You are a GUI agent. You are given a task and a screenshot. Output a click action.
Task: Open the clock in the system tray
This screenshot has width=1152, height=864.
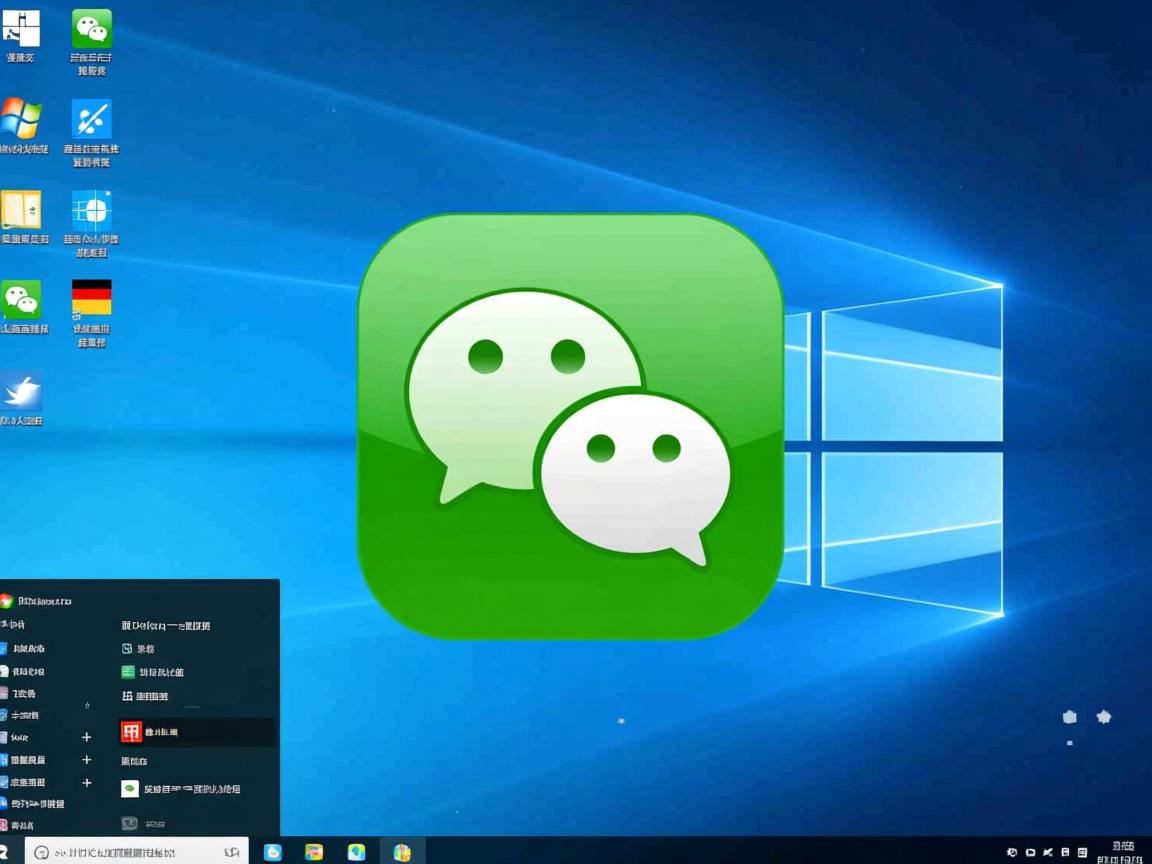(1121, 852)
